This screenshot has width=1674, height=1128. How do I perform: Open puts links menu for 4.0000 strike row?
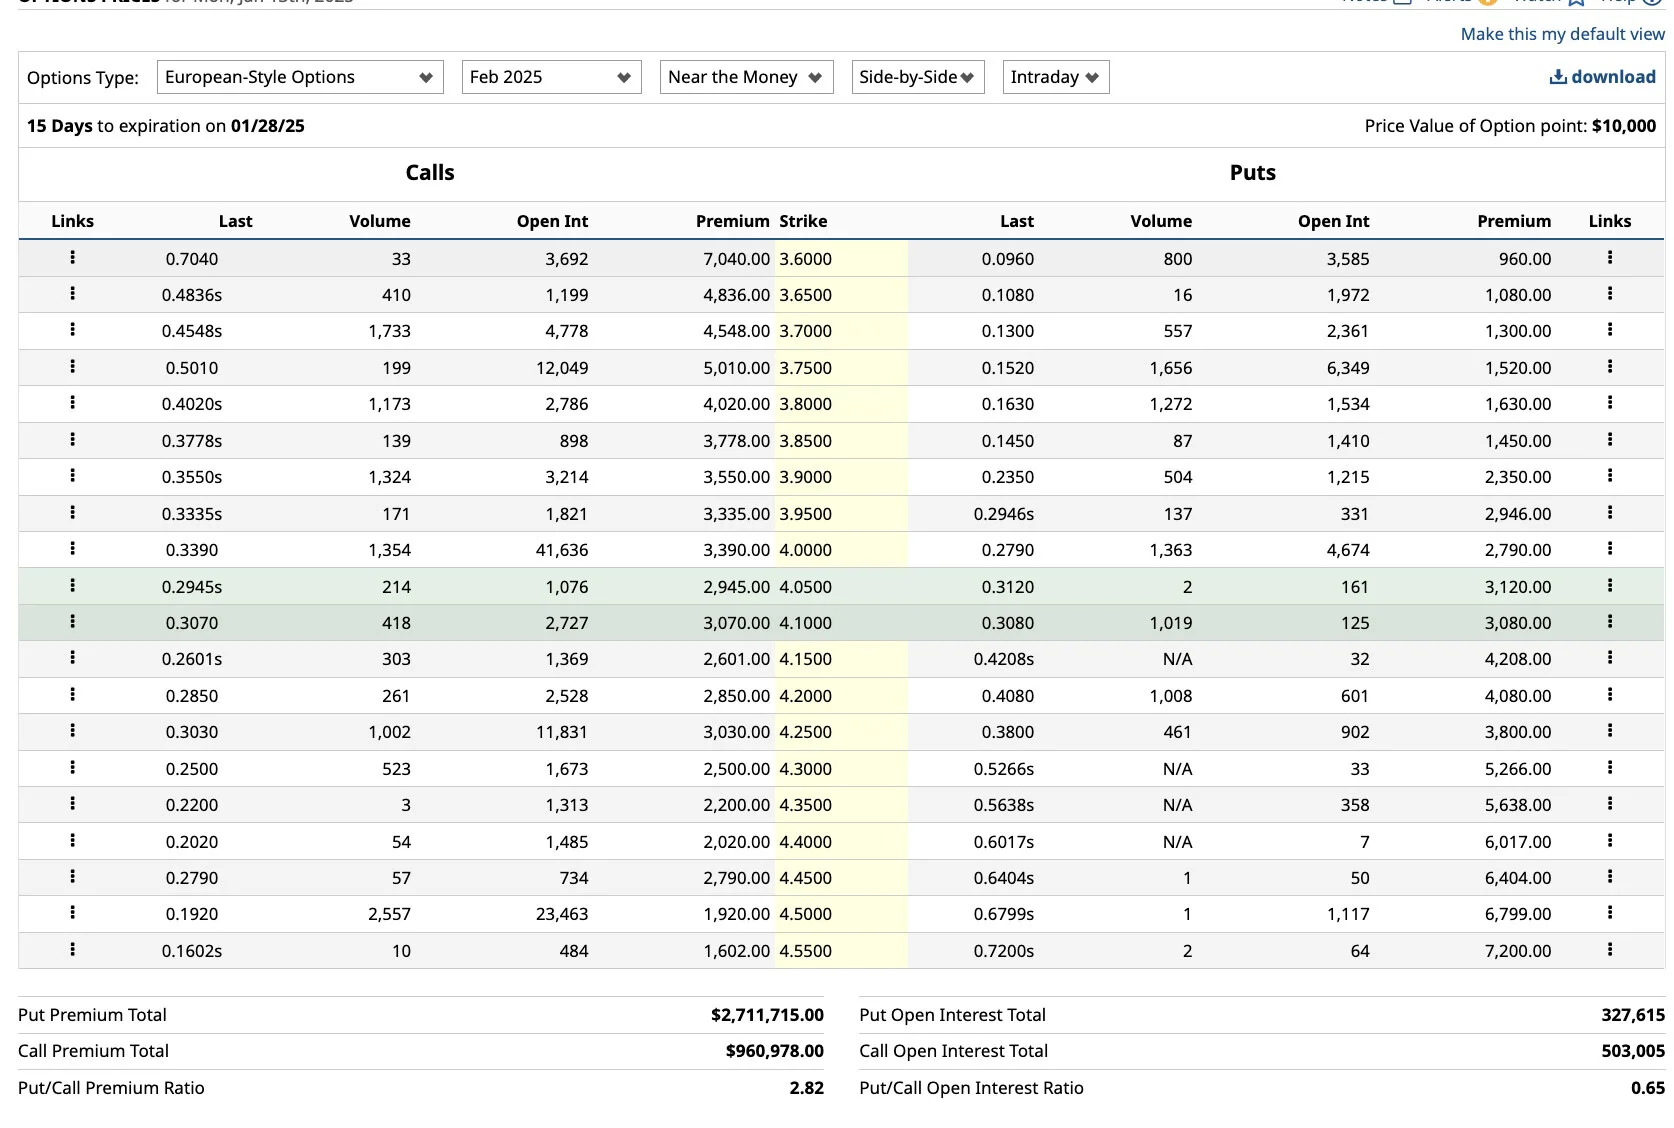1610,549
